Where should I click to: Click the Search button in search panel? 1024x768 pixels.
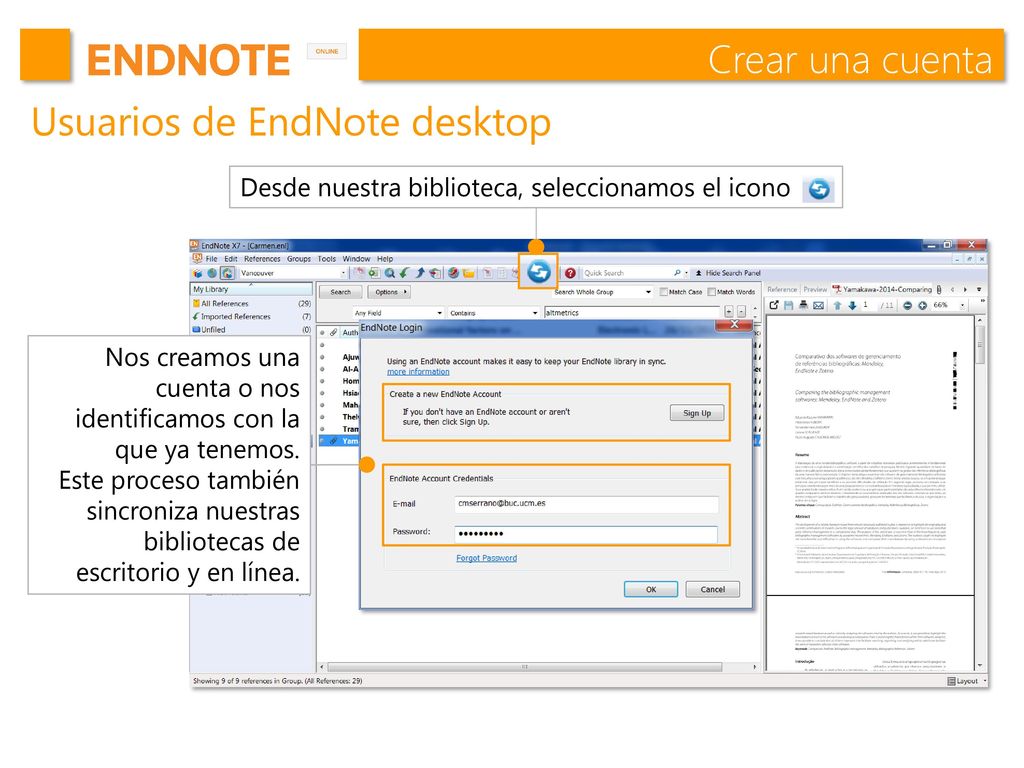(340, 292)
